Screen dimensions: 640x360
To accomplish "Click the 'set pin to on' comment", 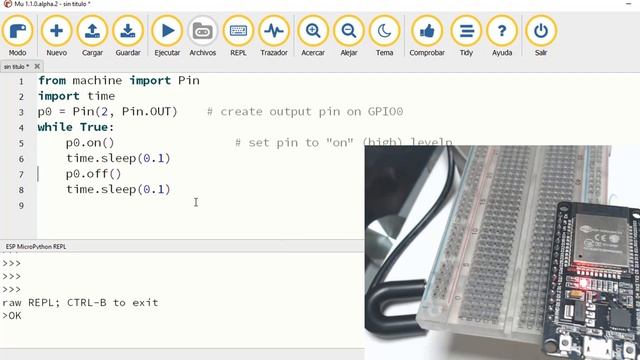I will click(344, 143).
